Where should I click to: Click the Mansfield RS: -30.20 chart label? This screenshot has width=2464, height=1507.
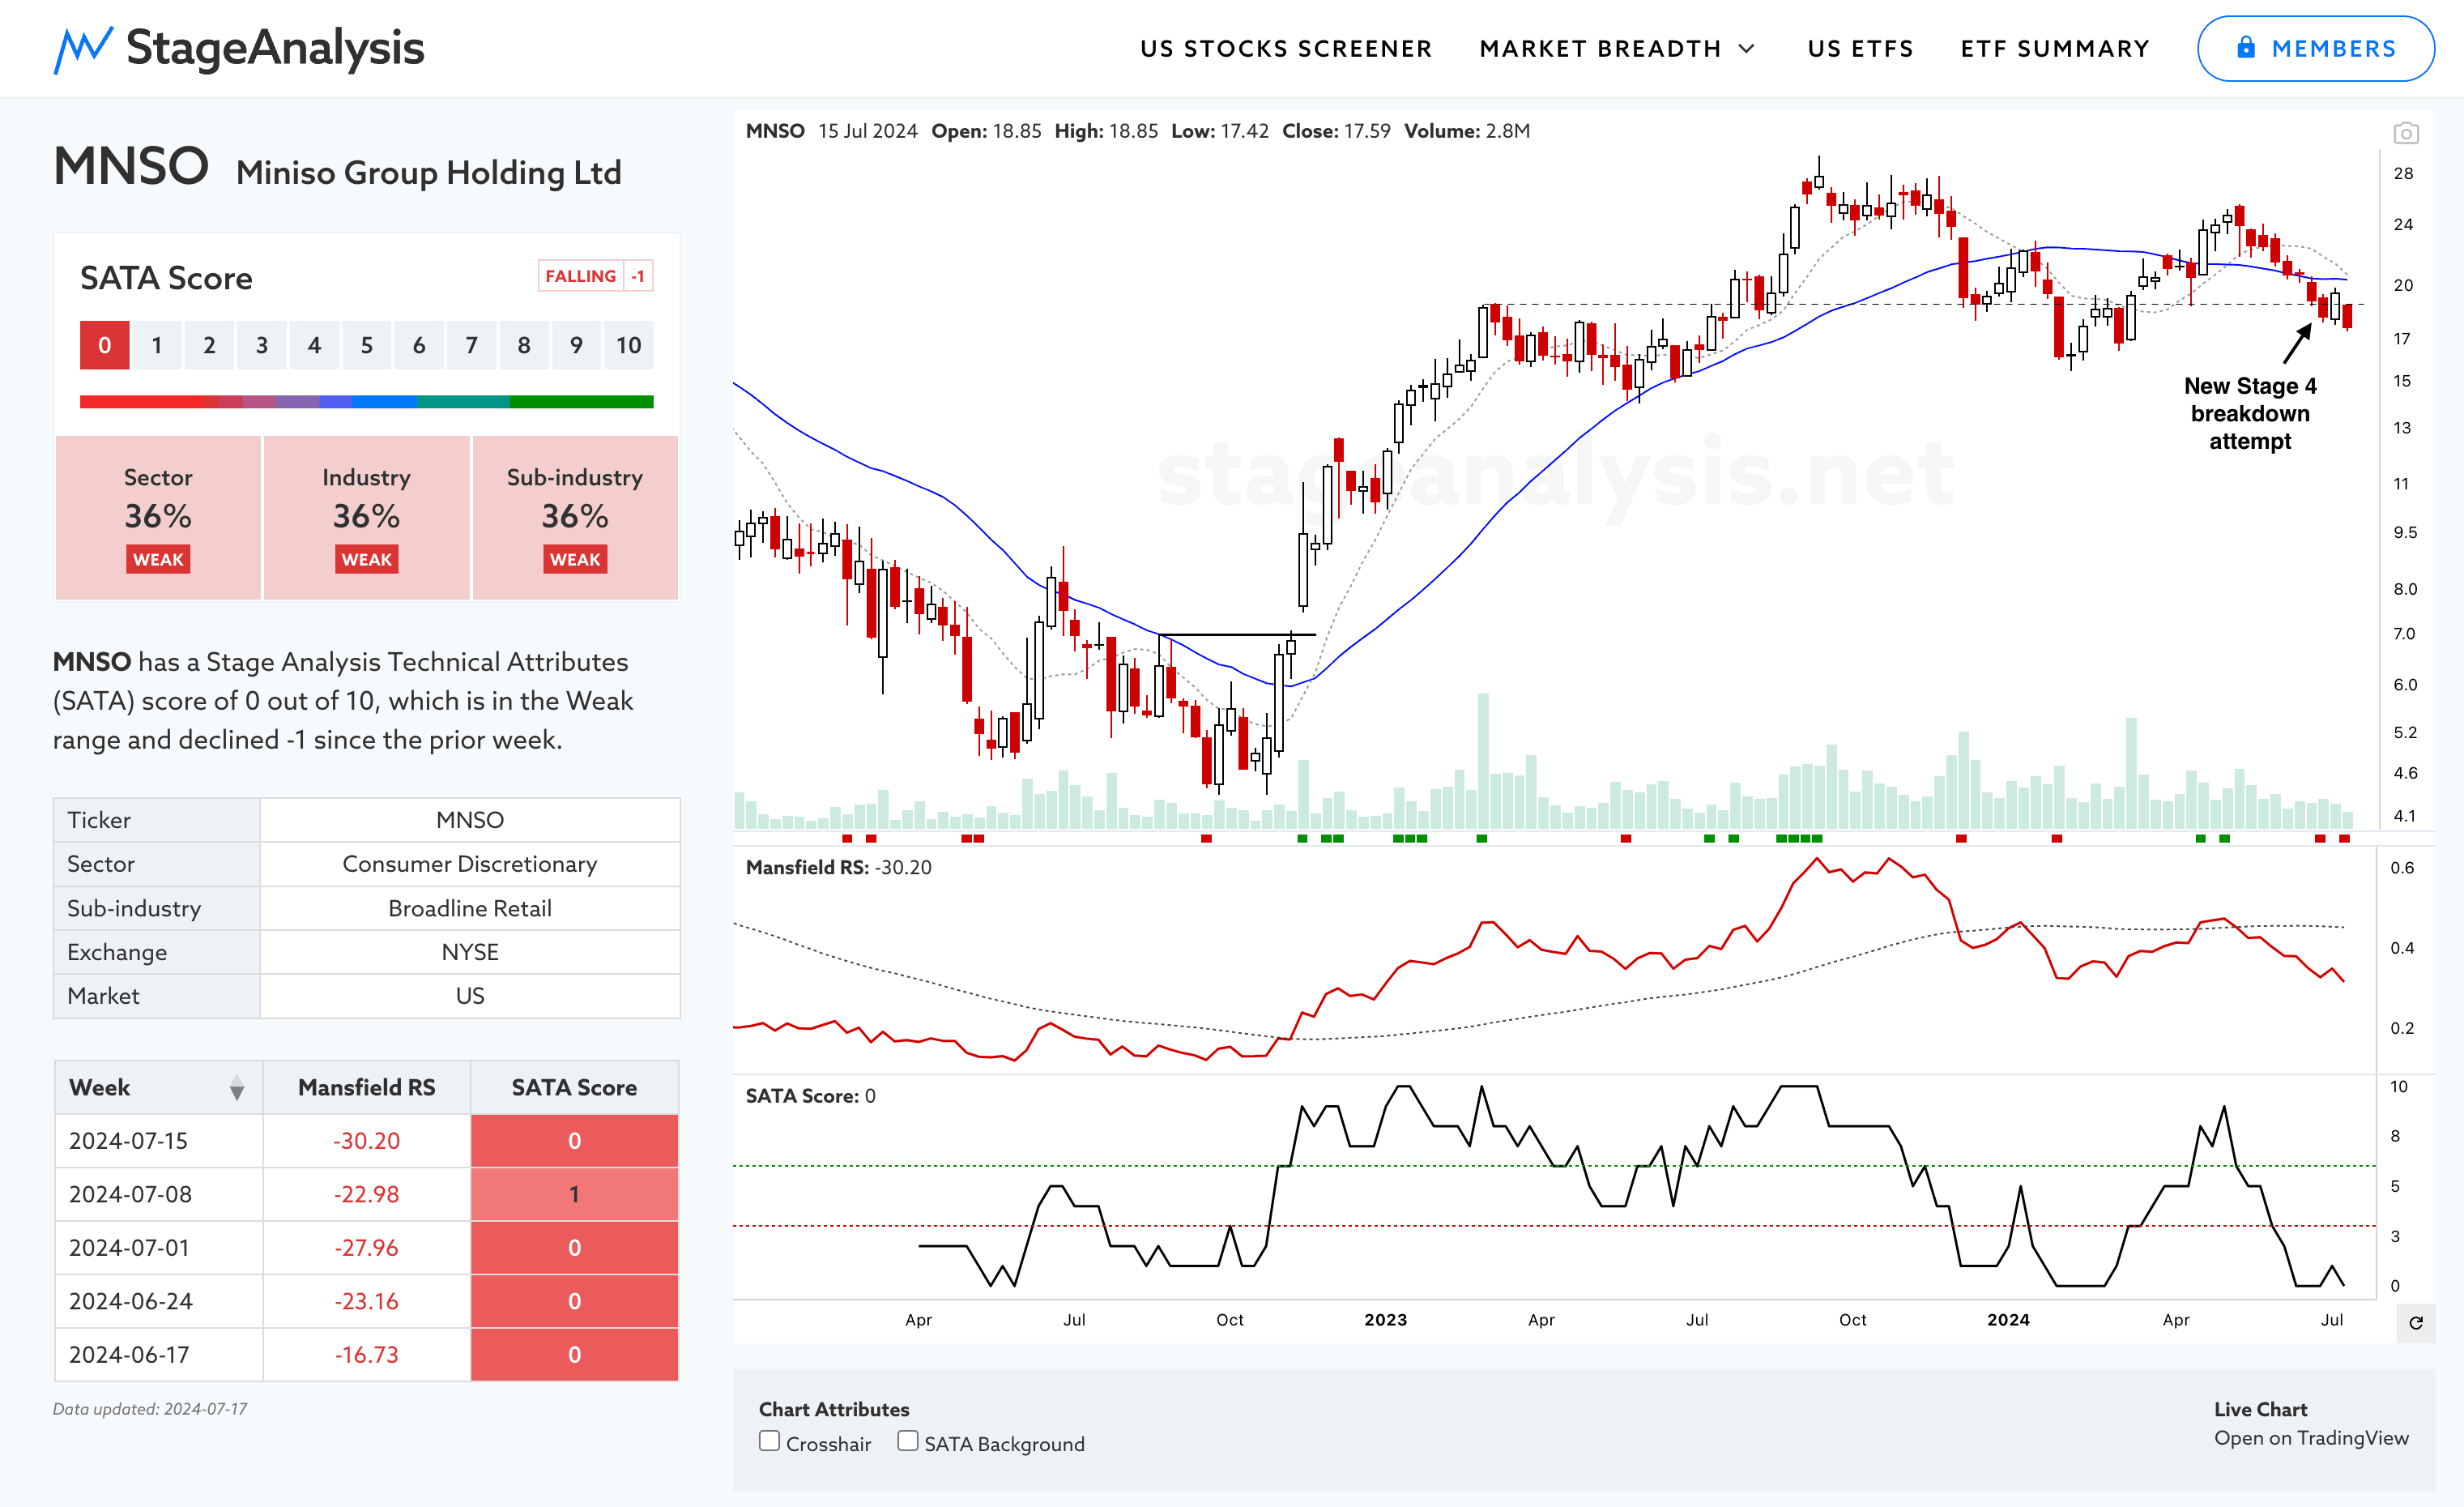pyautogui.click(x=838, y=868)
